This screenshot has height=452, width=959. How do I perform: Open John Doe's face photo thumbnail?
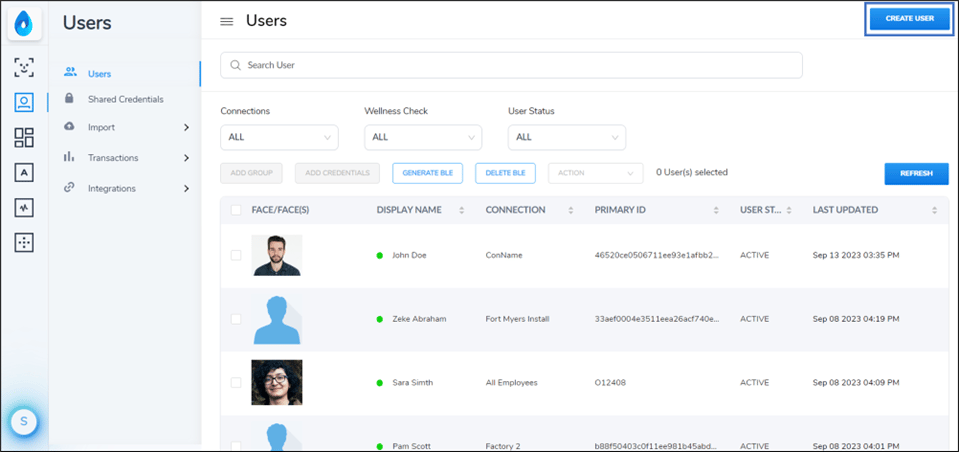click(x=276, y=255)
